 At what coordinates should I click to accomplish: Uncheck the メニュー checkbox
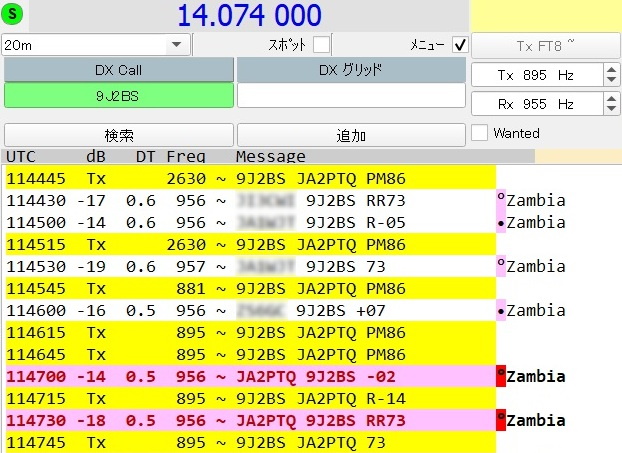tap(460, 44)
